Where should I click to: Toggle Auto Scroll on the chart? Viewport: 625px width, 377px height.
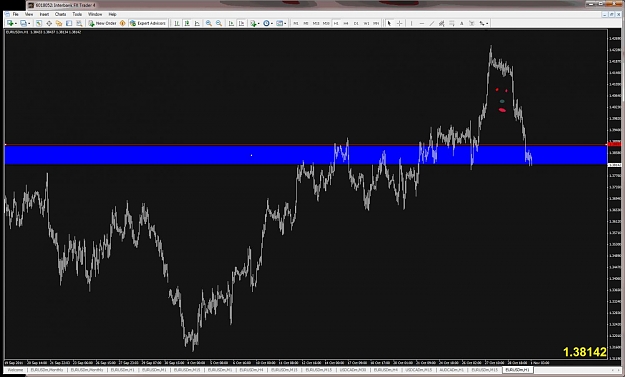click(231, 24)
